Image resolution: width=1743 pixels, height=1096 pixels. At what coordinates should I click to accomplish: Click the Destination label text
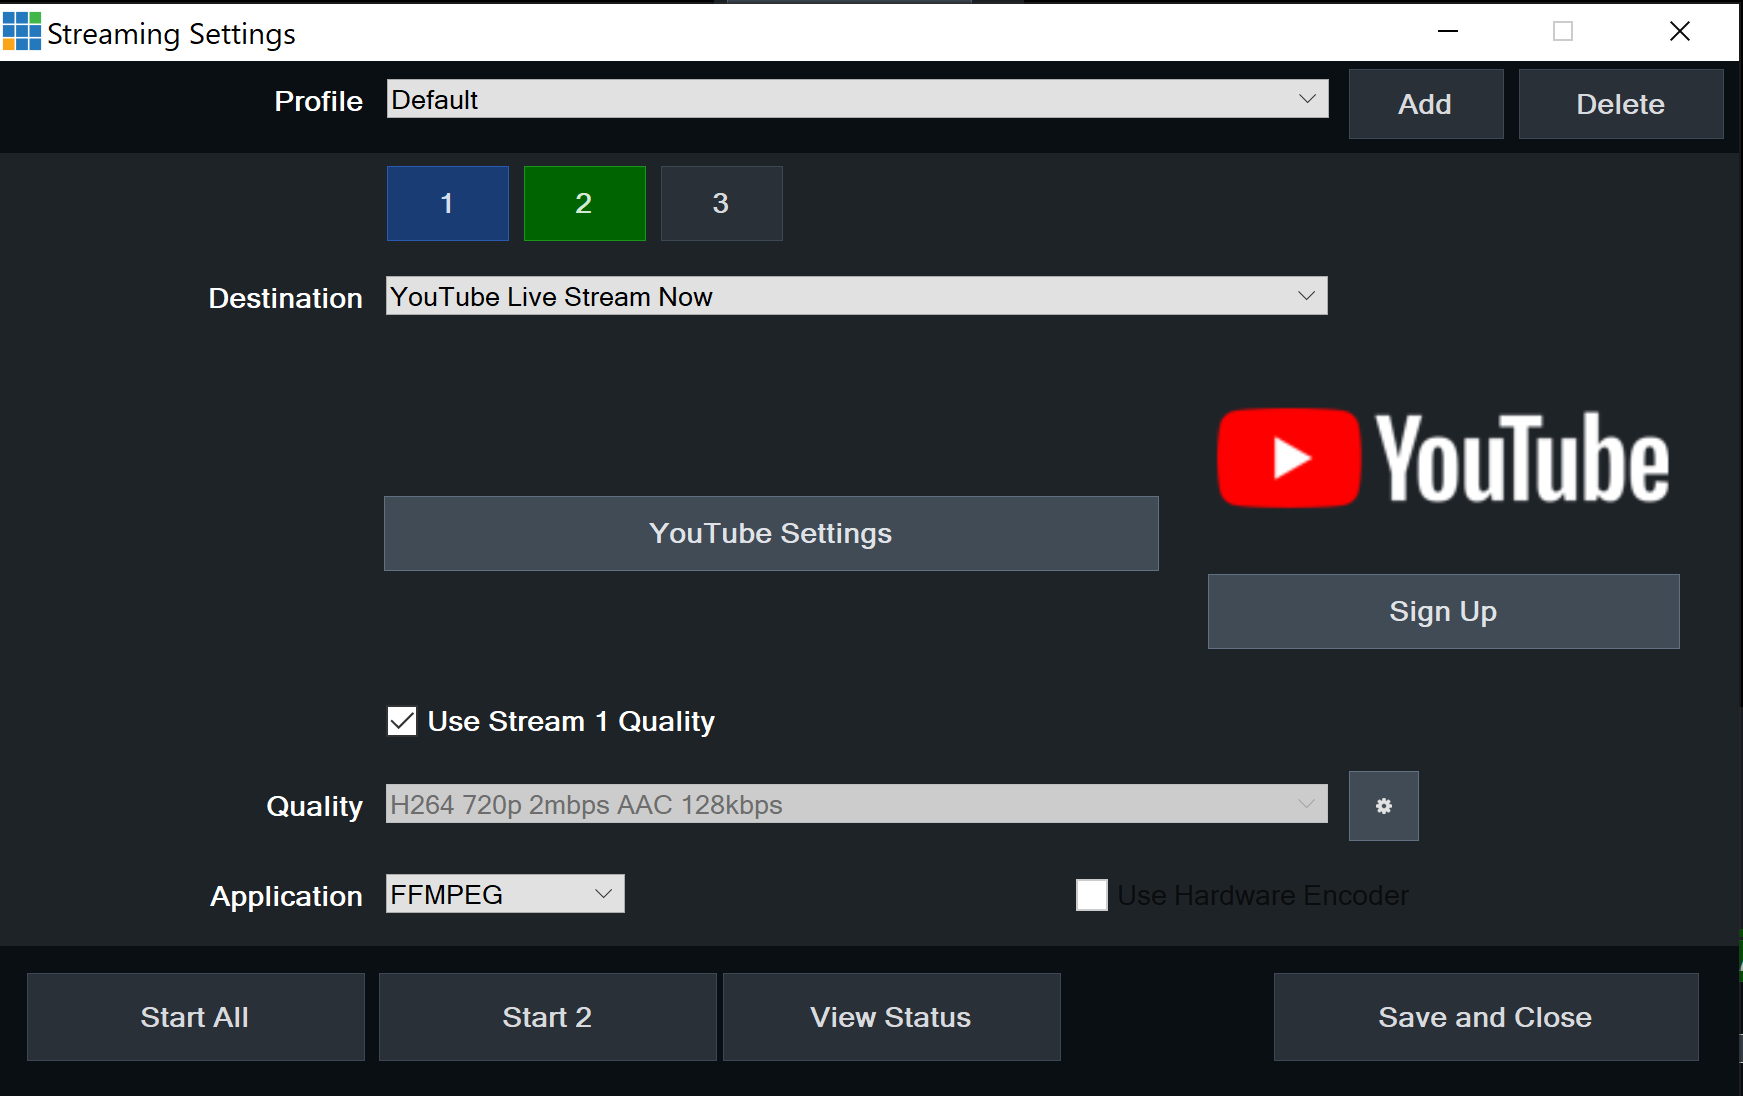pos(285,298)
